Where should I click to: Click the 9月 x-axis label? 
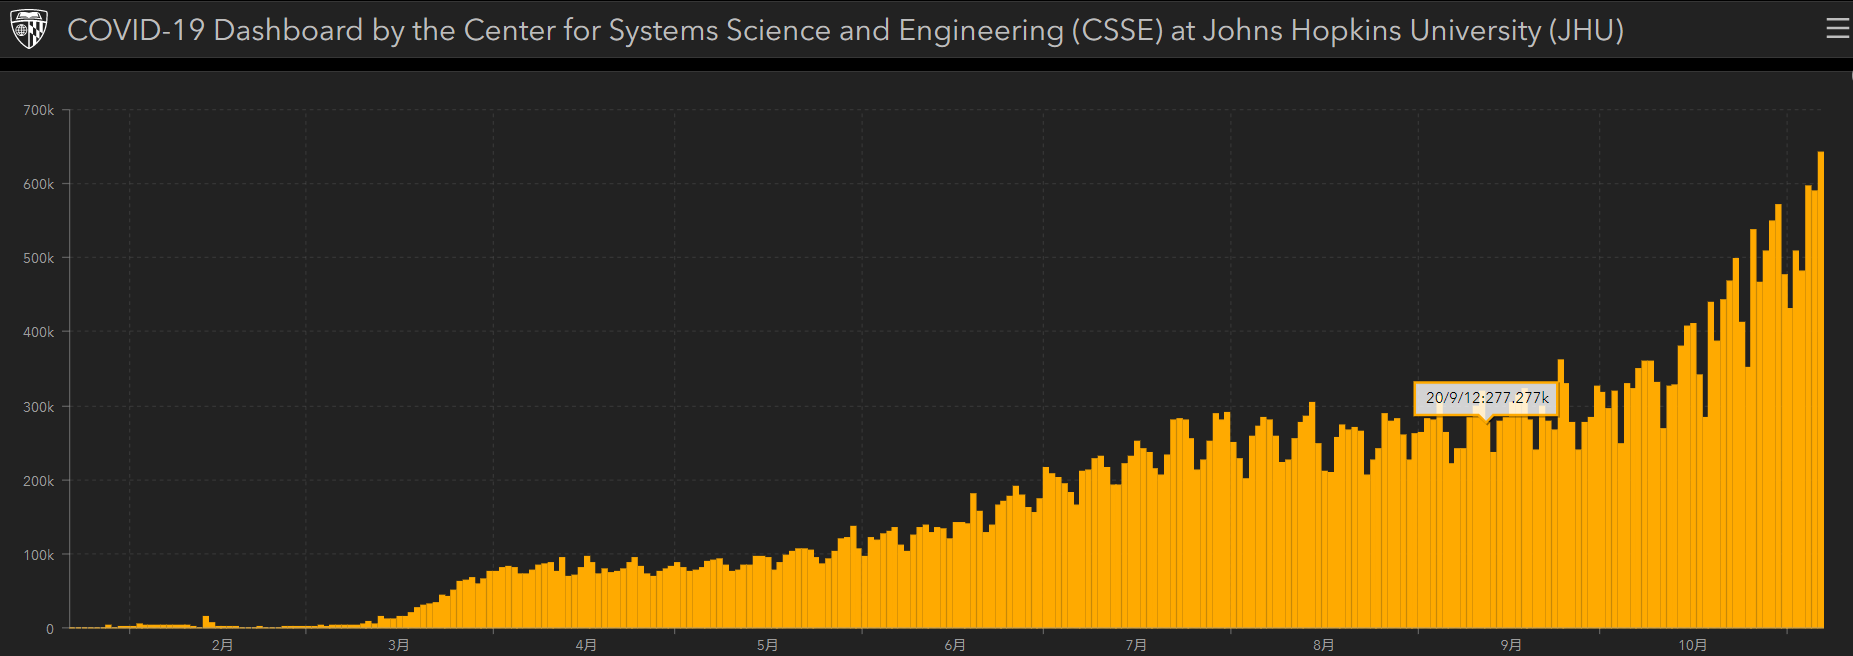[1511, 645]
